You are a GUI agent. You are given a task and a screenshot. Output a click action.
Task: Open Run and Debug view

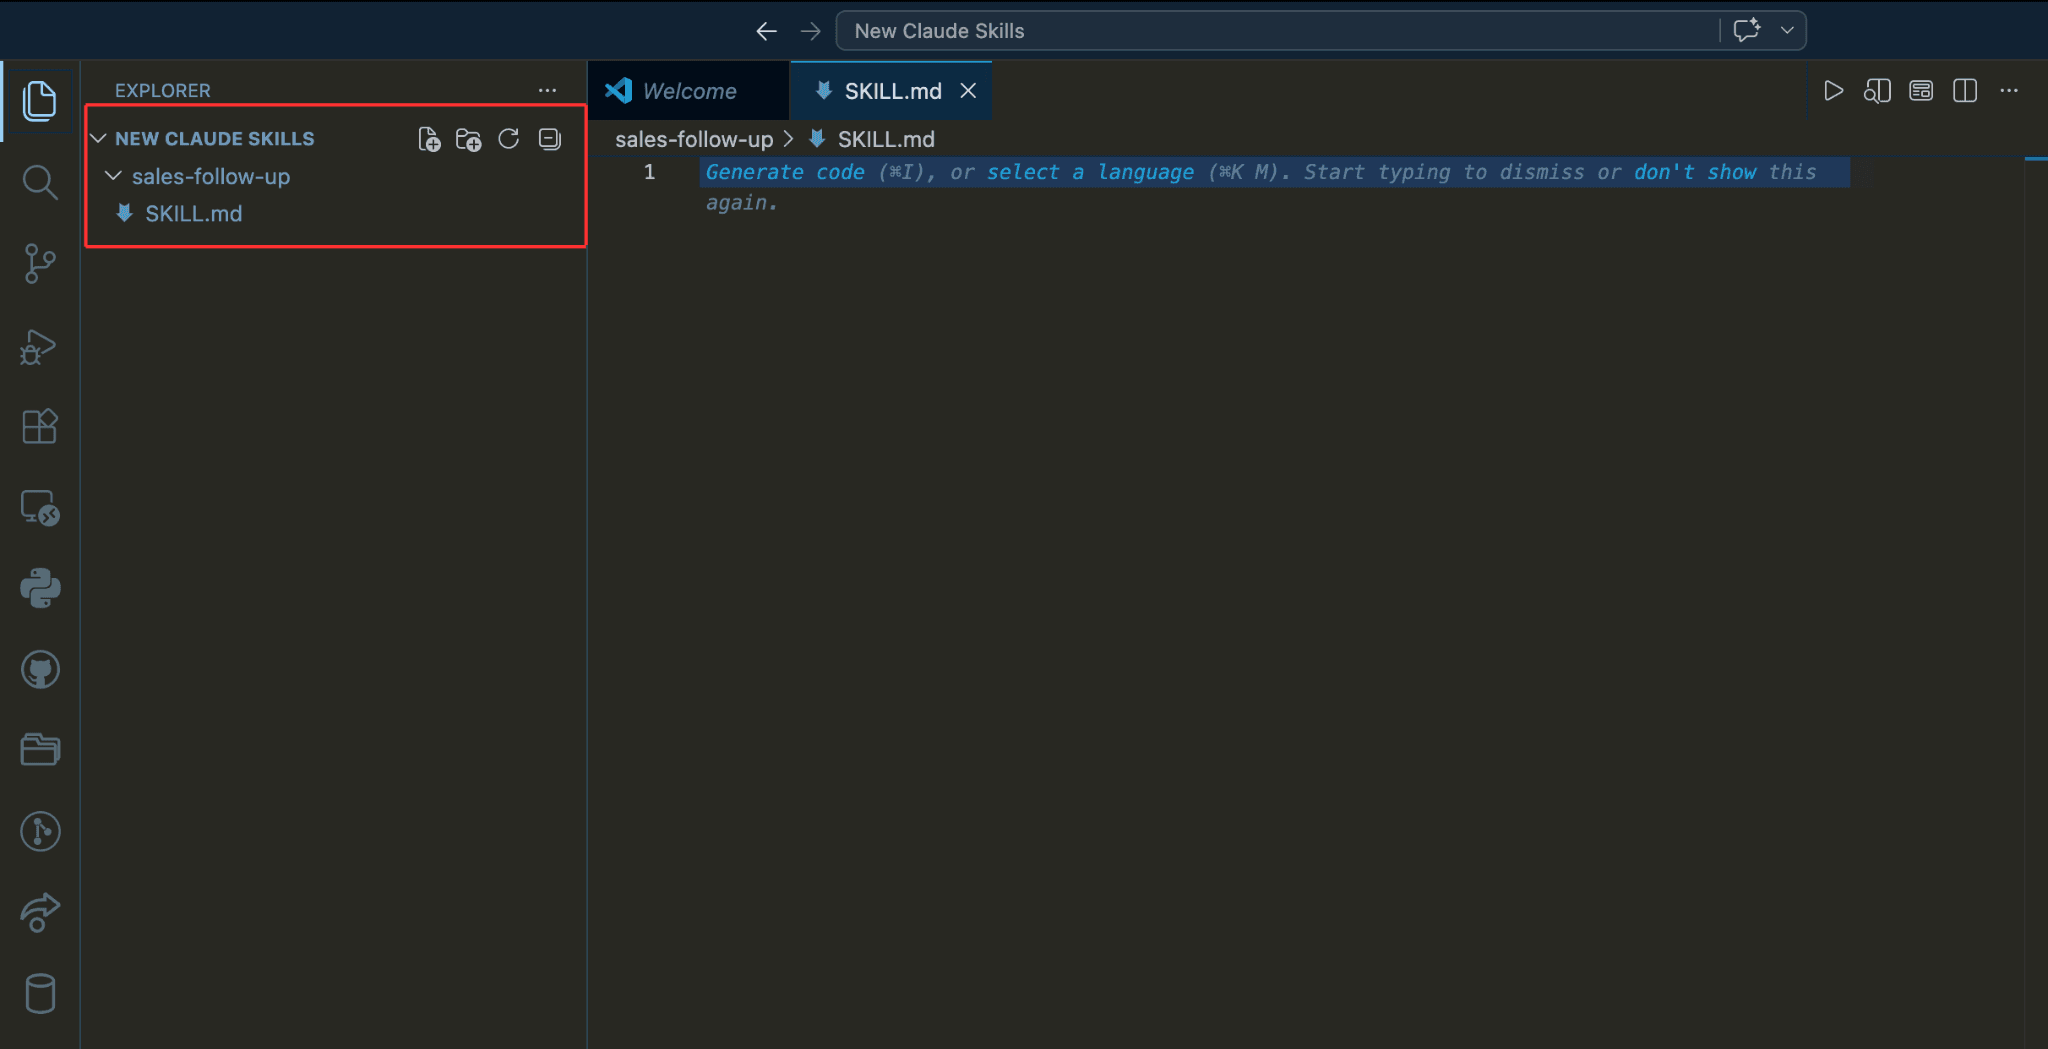tap(40, 346)
